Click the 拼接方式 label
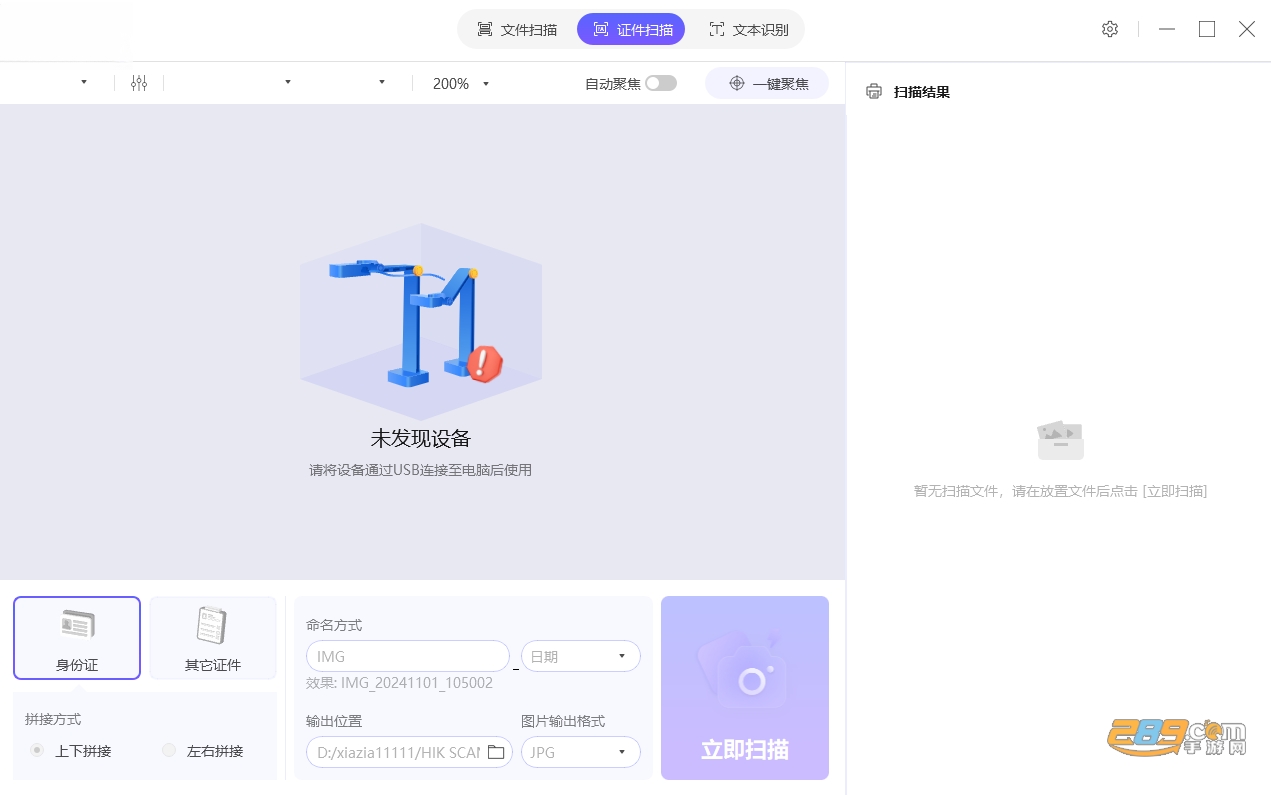This screenshot has height=795, width=1271. (x=53, y=719)
